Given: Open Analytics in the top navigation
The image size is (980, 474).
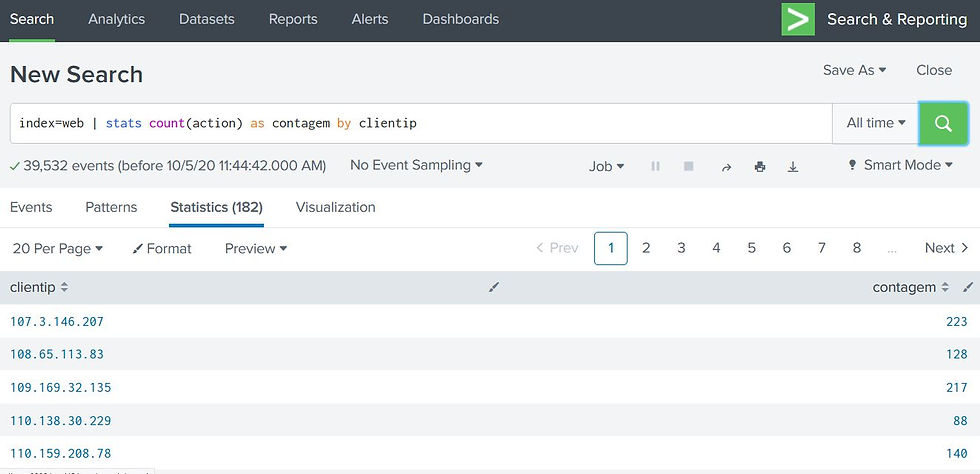Looking at the screenshot, I should click(117, 19).
